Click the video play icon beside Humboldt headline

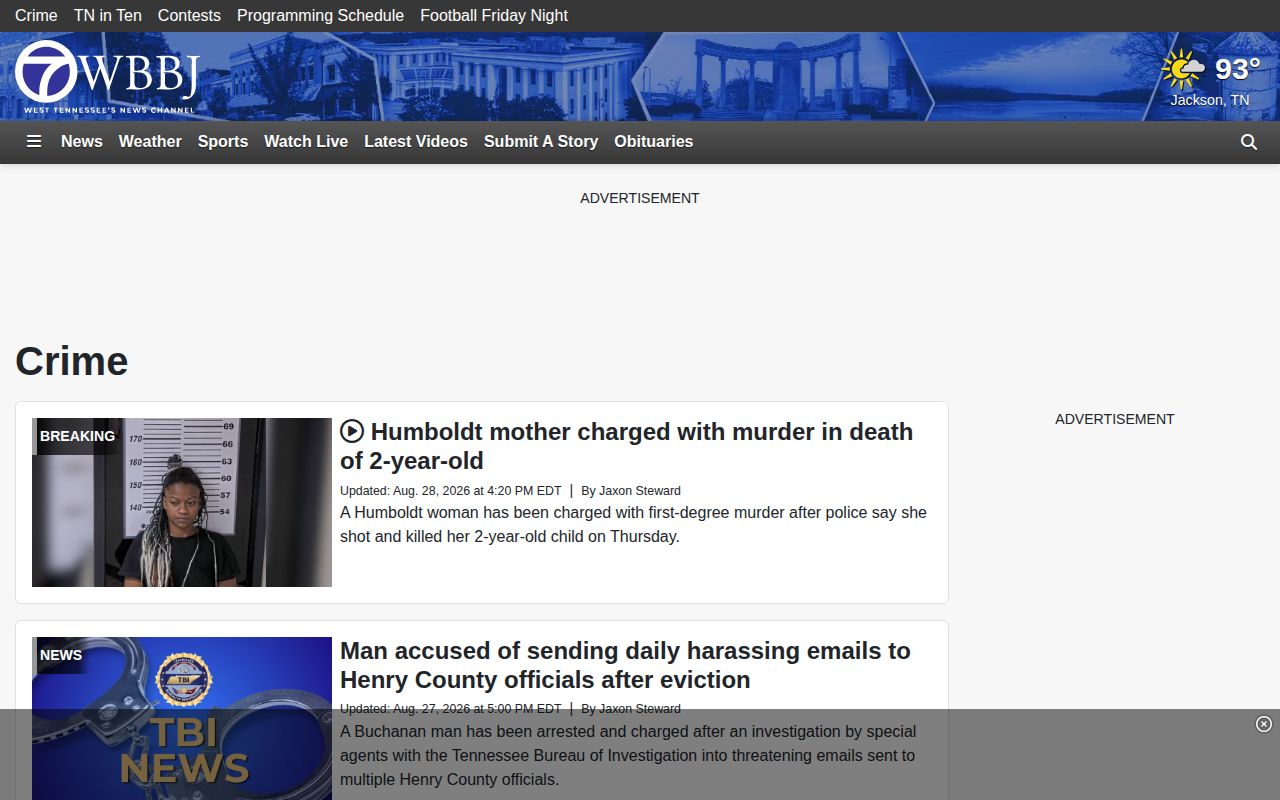tap(352, 431)
